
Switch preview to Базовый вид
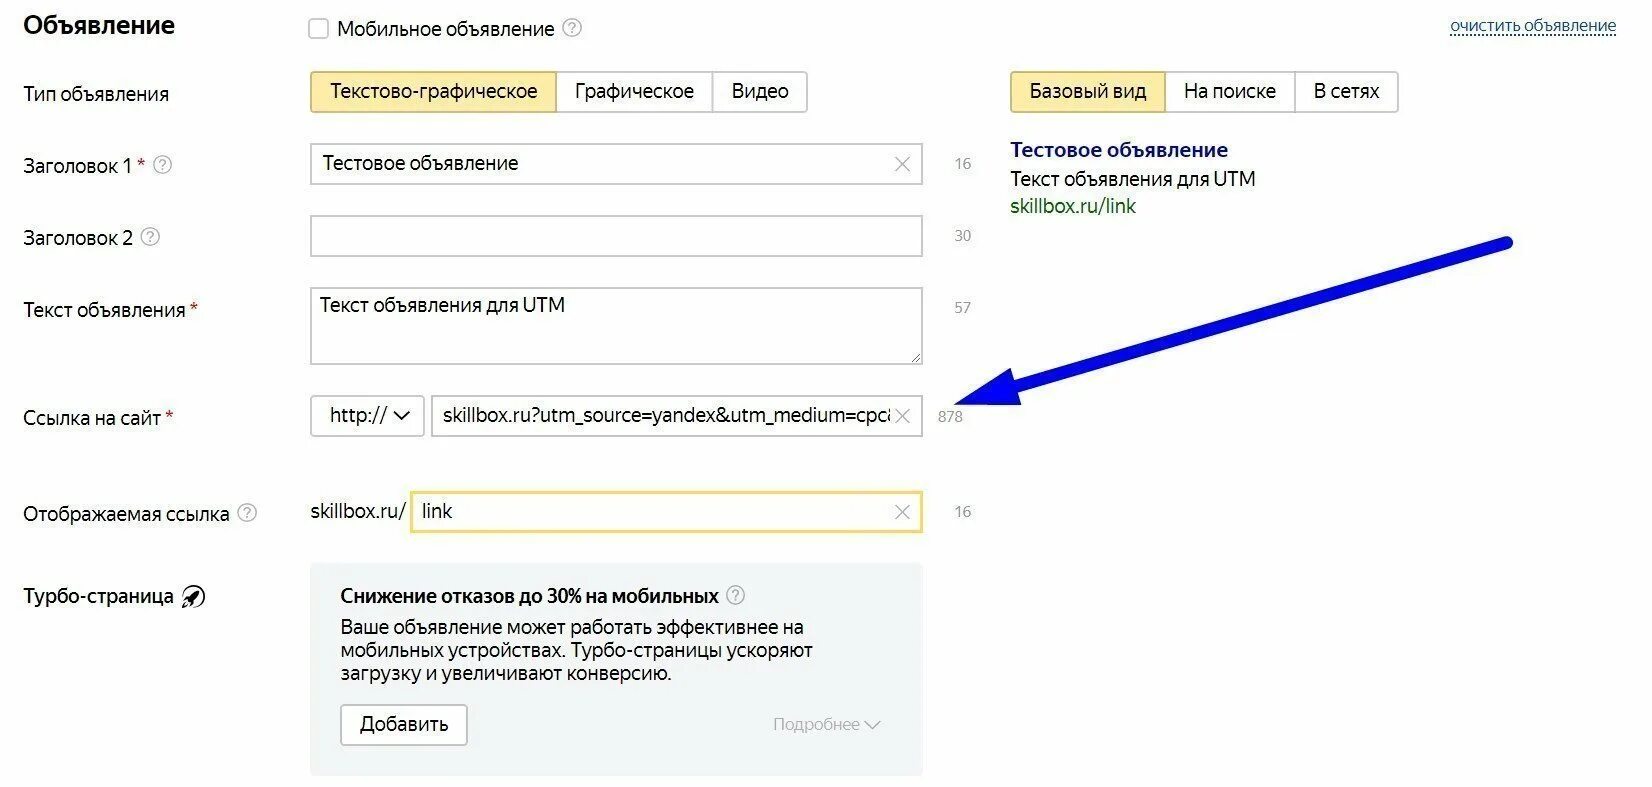coord(1088,92)
